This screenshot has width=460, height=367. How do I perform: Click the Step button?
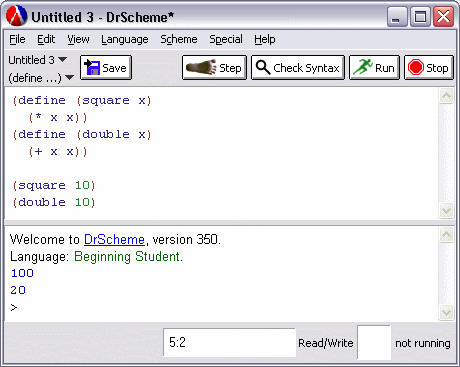click(214, 68)
